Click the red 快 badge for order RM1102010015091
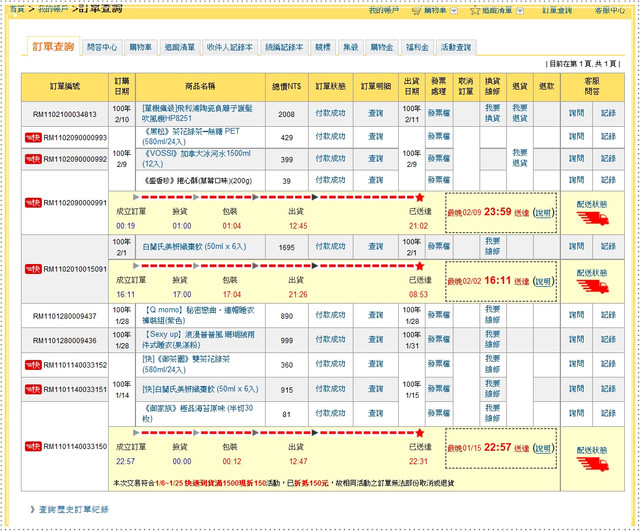Image resolution: width=640 pixels, height=531 pixels. pos(33,269)
